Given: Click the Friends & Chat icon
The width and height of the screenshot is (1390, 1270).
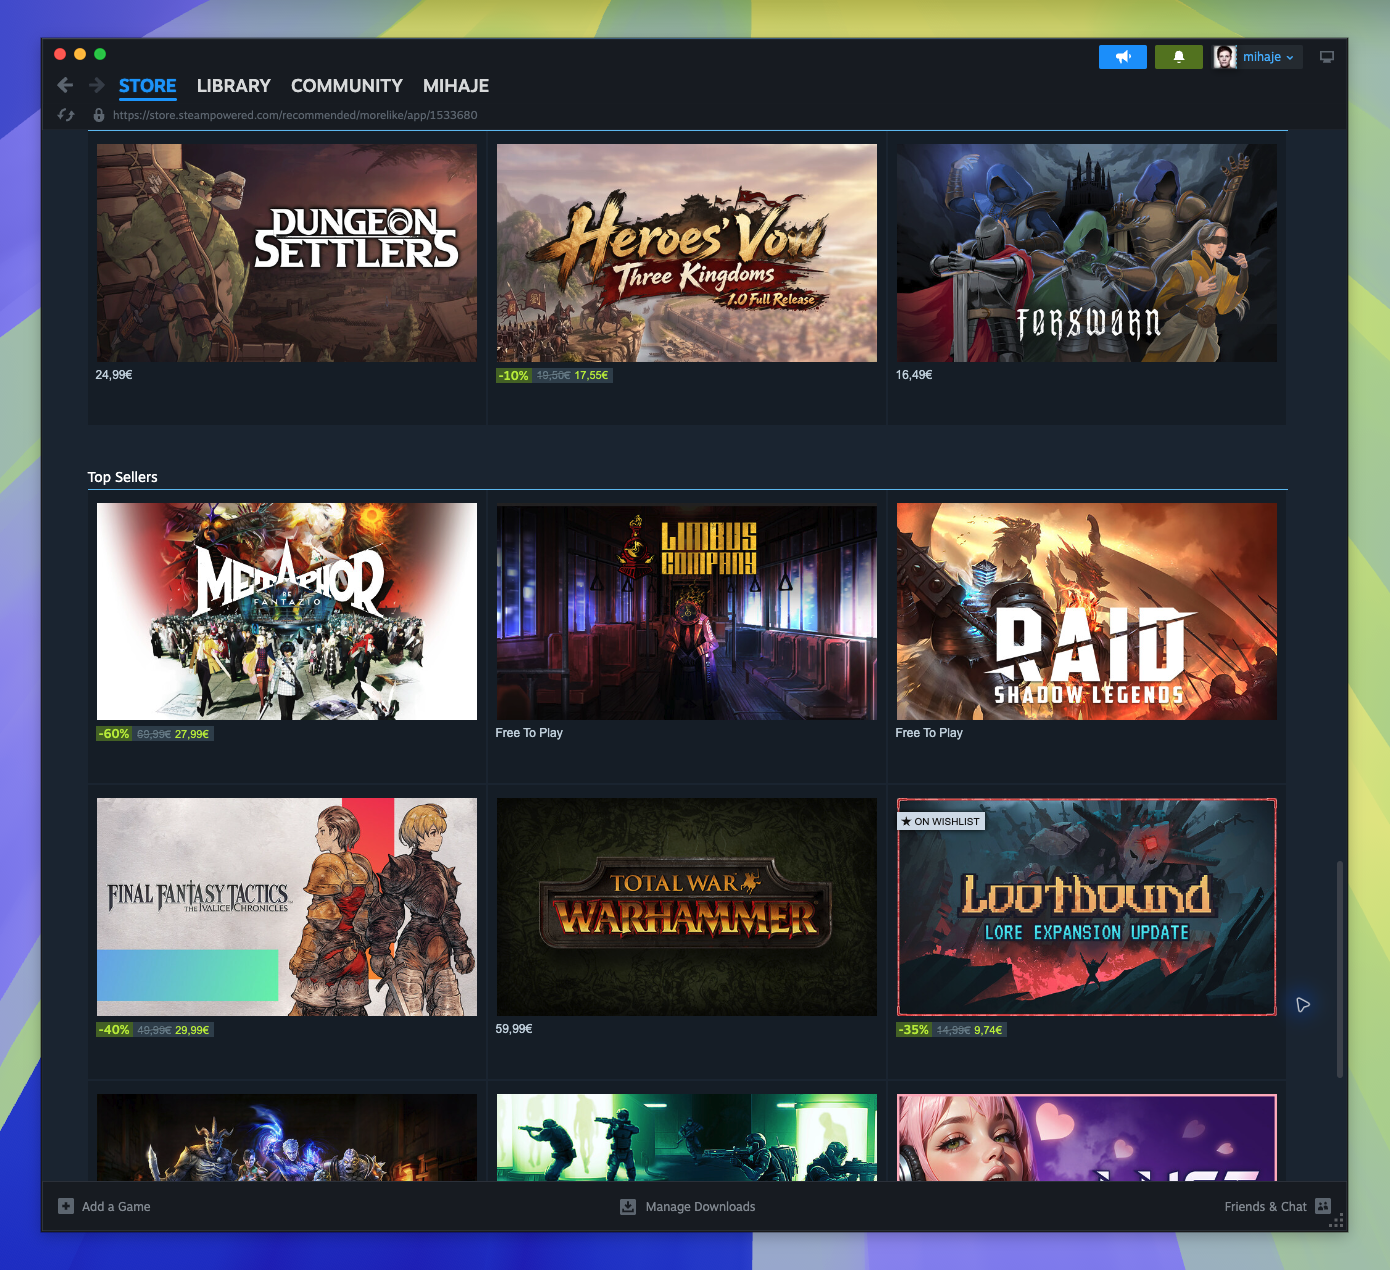Looking at the screenshot, I should 1323,1206.
